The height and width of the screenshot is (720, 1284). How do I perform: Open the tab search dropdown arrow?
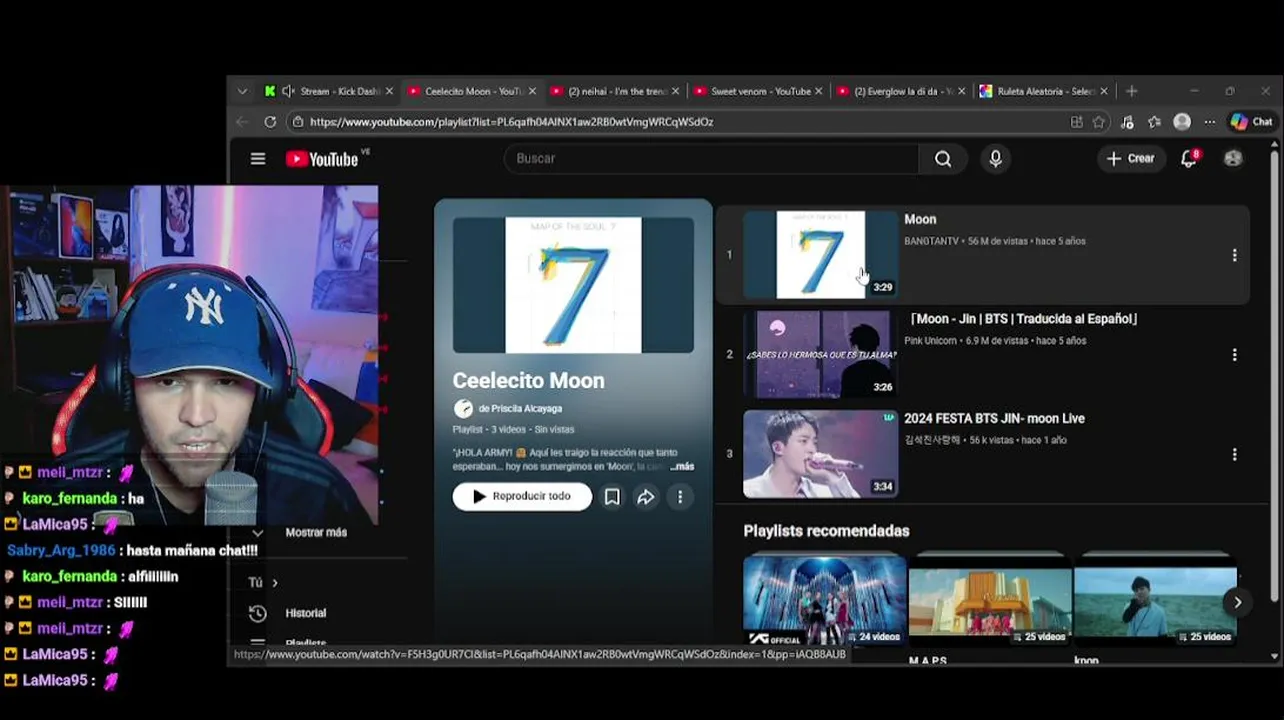pos(242,91)
